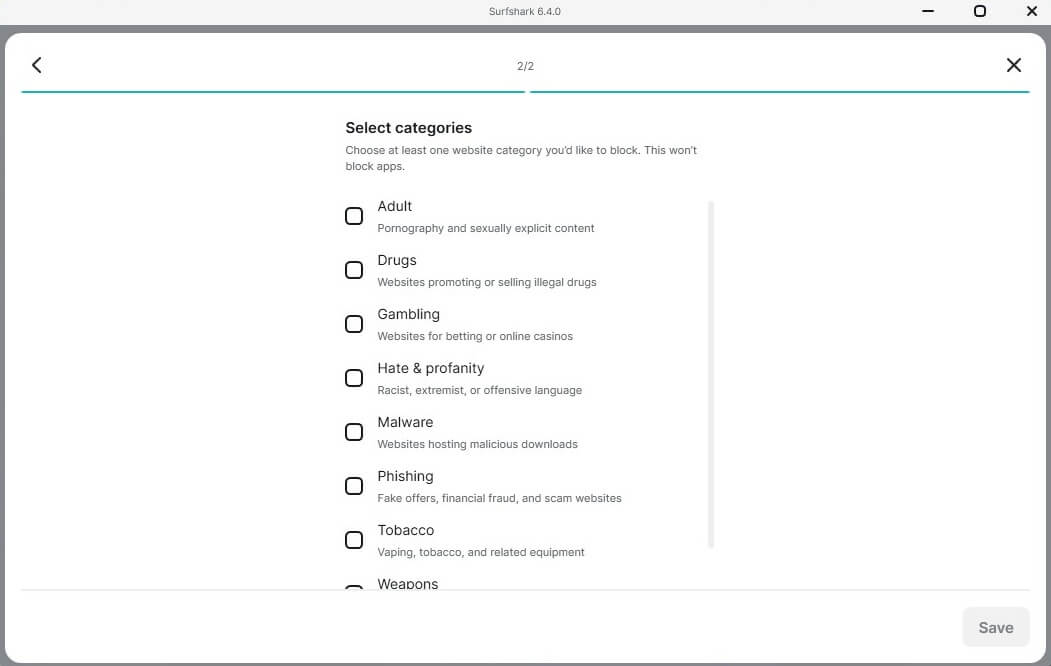
Task: Check the Hate & profanity category
Action: coord(354,377)
